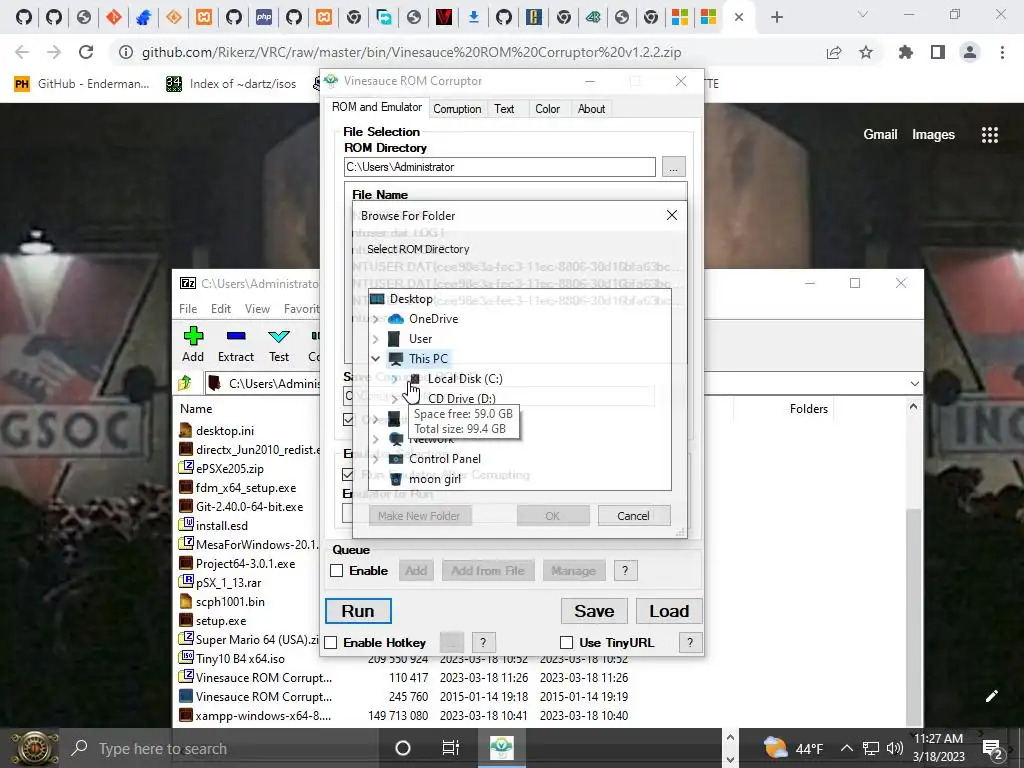
Task: Click the Customize Chrome pencil icon
Action: tap(991, 696)
